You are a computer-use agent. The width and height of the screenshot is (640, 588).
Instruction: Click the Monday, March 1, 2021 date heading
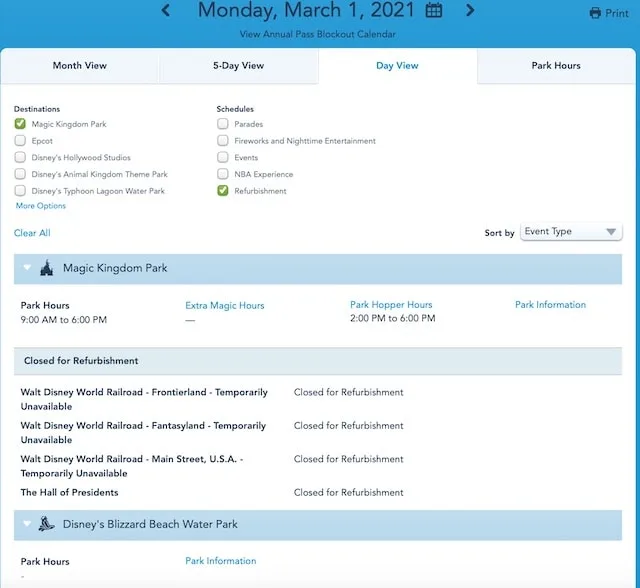point(306,10)
